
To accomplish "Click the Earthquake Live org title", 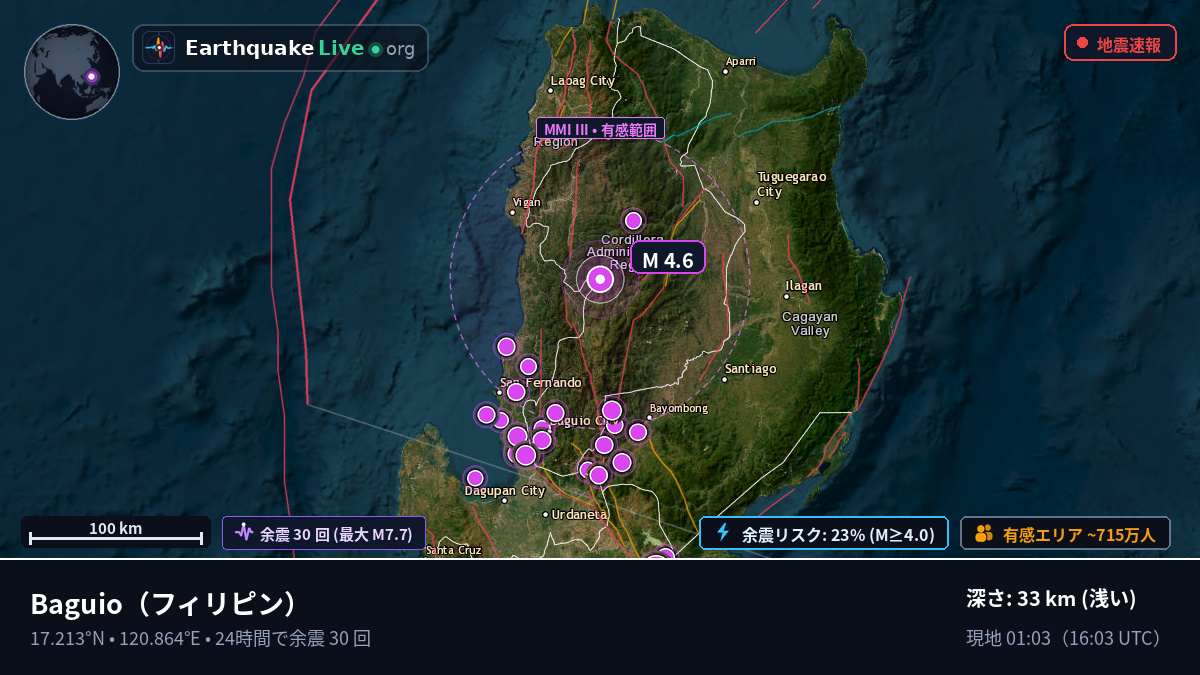I will point(300,48).
